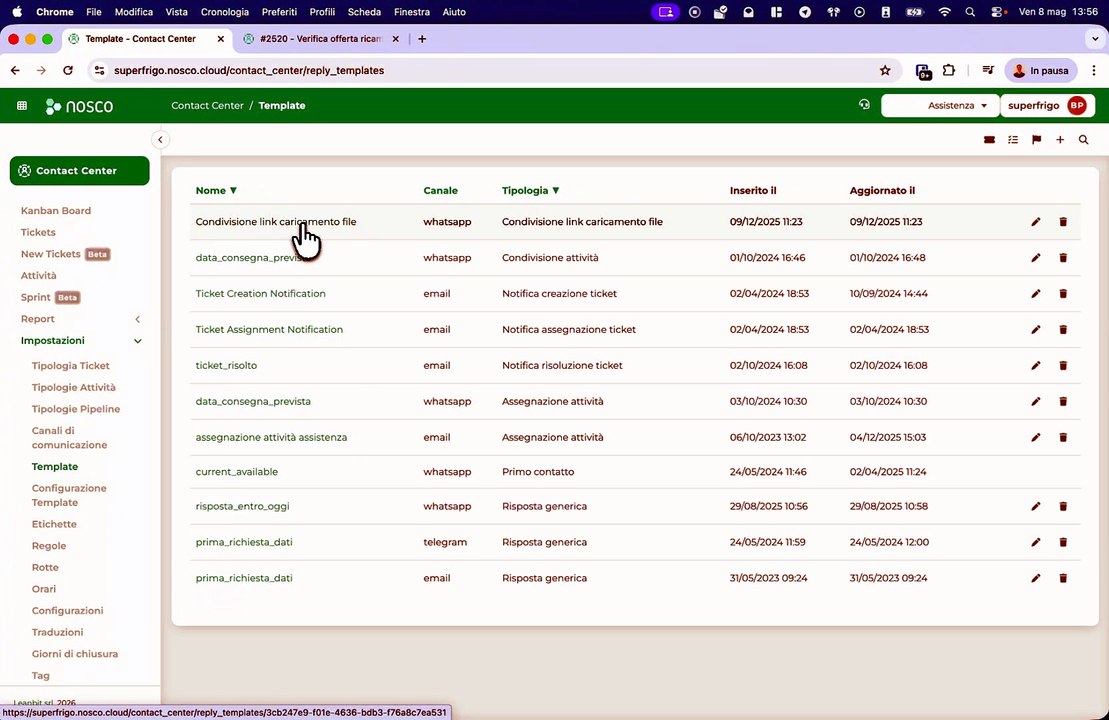Click the flag icon in page toolbar
Screen dimensions: 1109x720
[1036, 140]
